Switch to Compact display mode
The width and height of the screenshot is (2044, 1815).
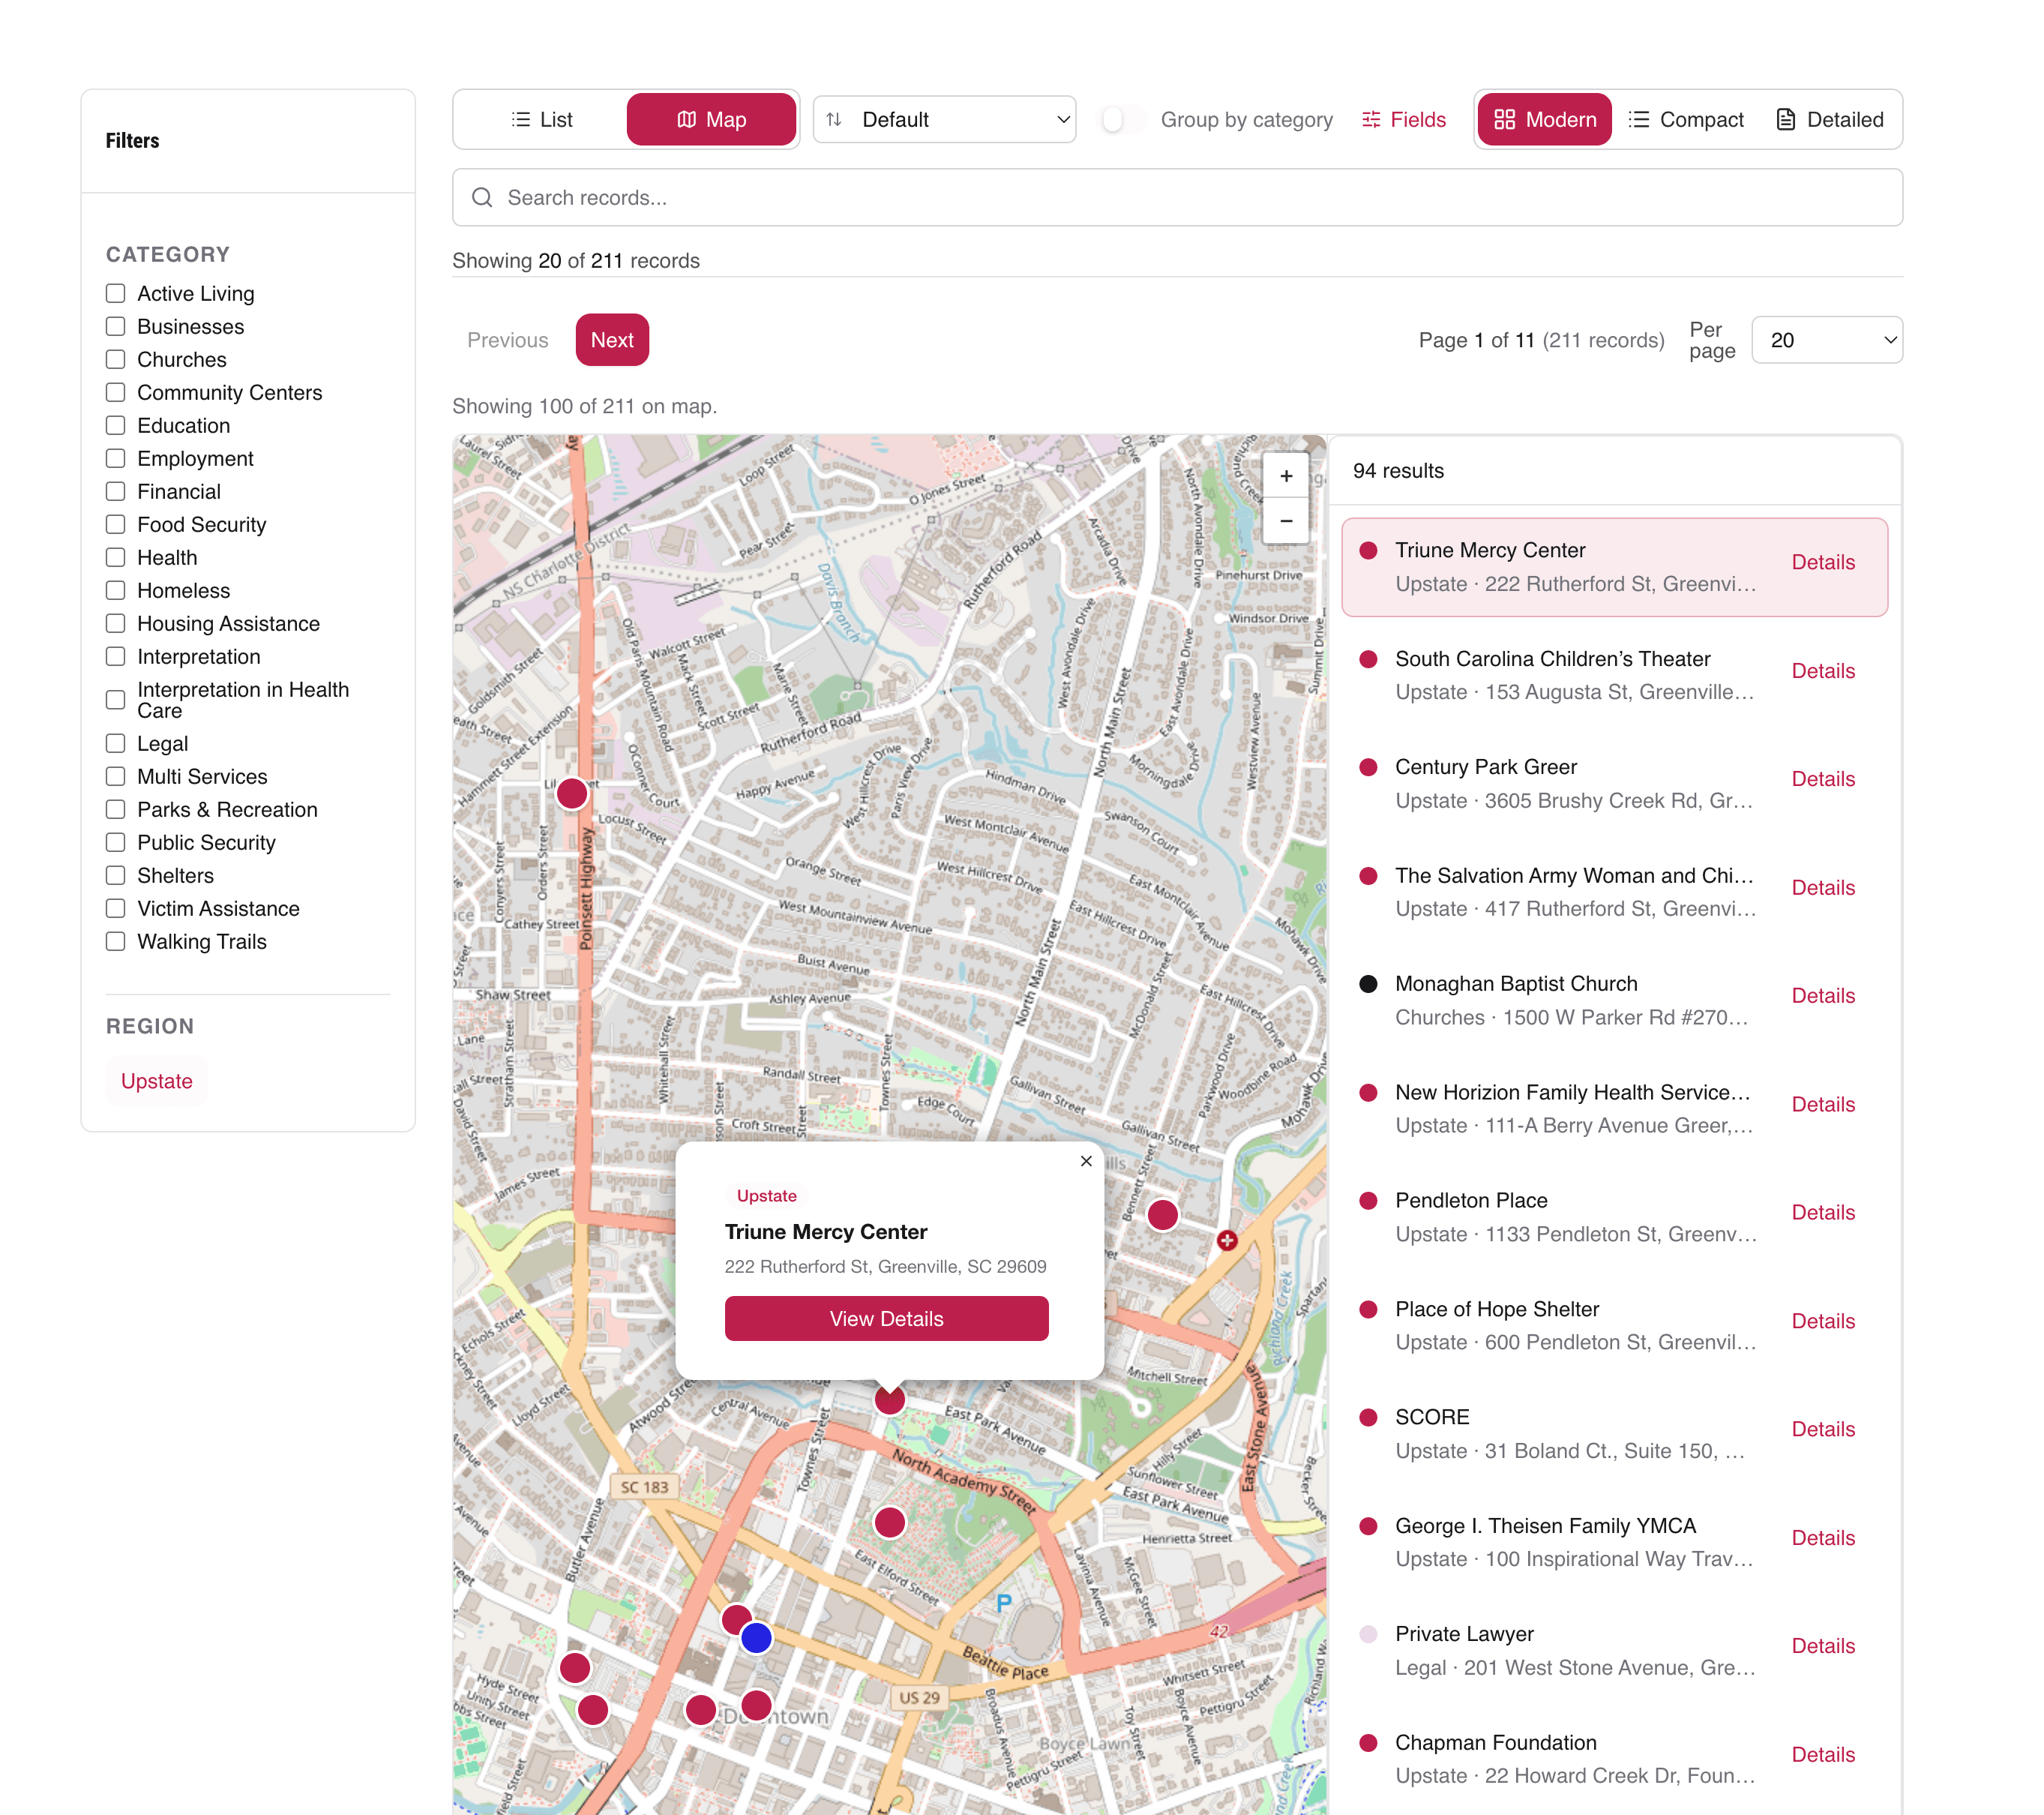click(1686, 119)
